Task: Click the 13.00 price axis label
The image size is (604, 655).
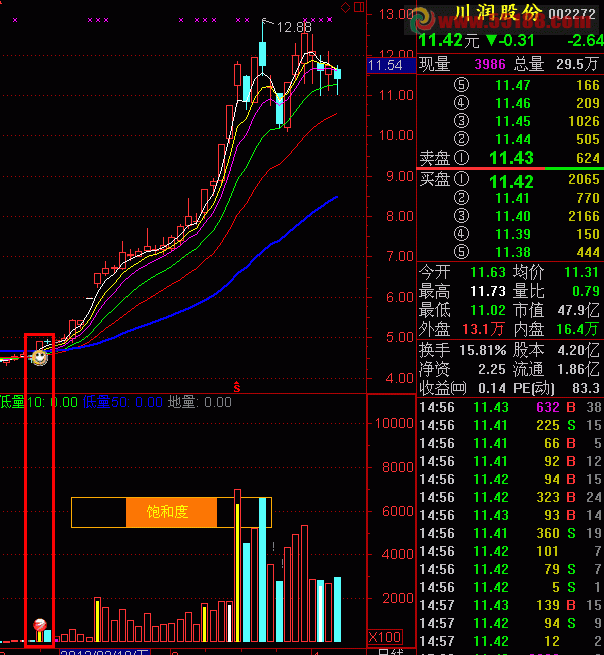Action: pos(396,14)
